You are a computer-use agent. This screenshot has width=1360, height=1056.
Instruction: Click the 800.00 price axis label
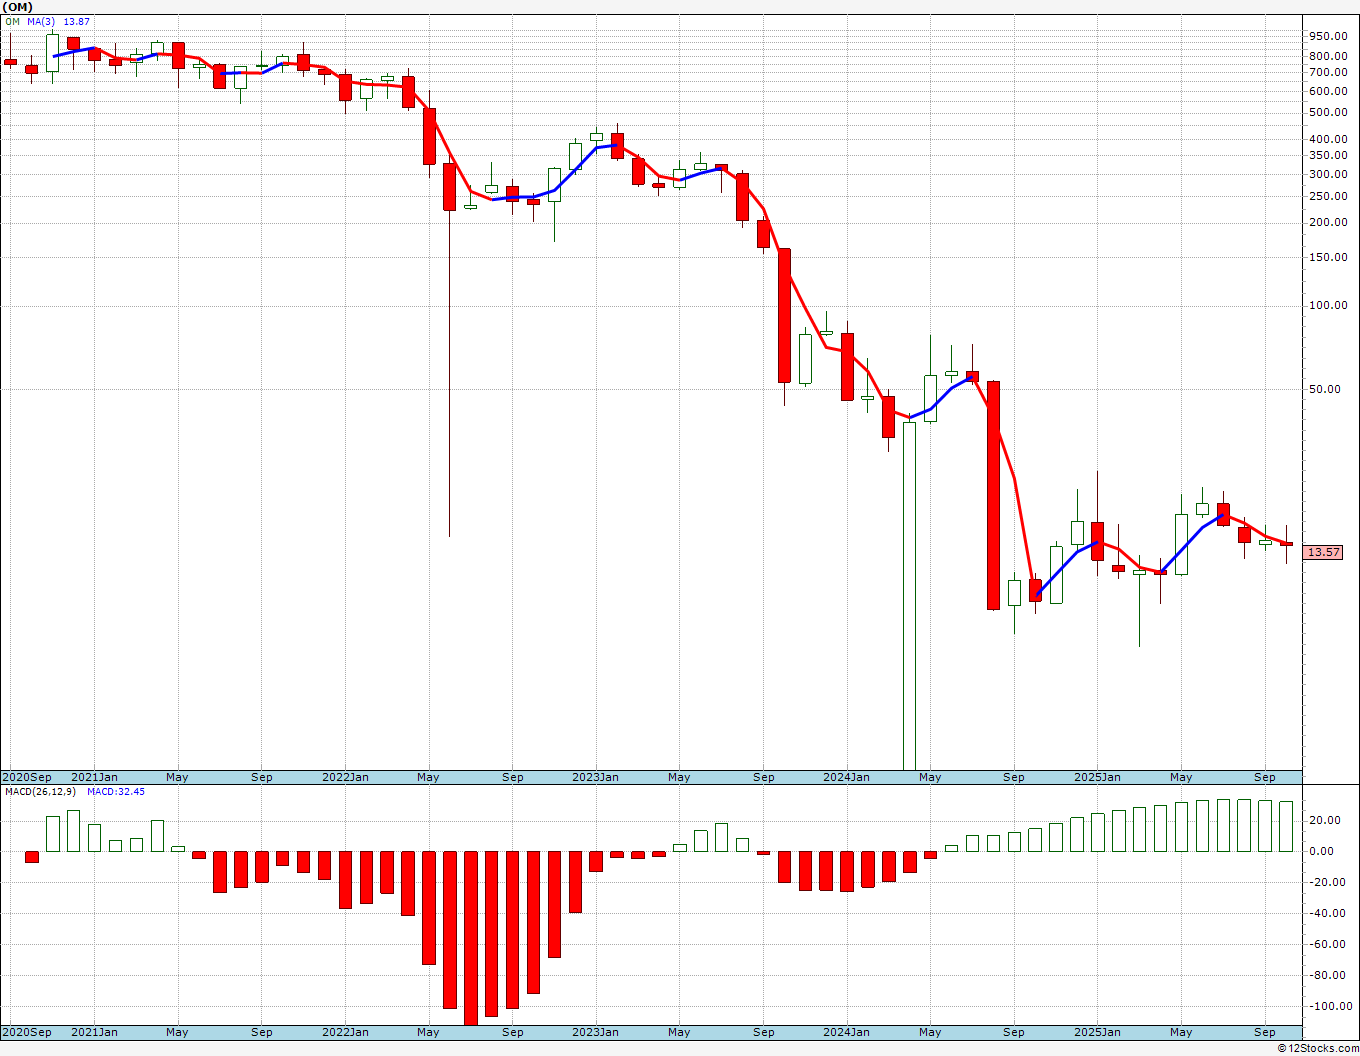[x=1328, y=57]
